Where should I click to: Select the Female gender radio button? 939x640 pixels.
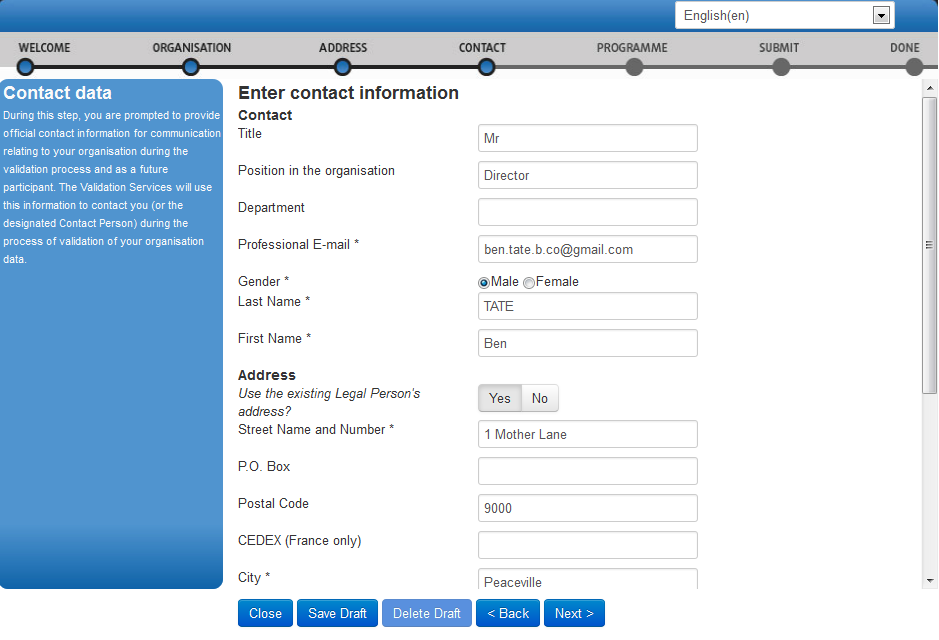tap(529, 283)
